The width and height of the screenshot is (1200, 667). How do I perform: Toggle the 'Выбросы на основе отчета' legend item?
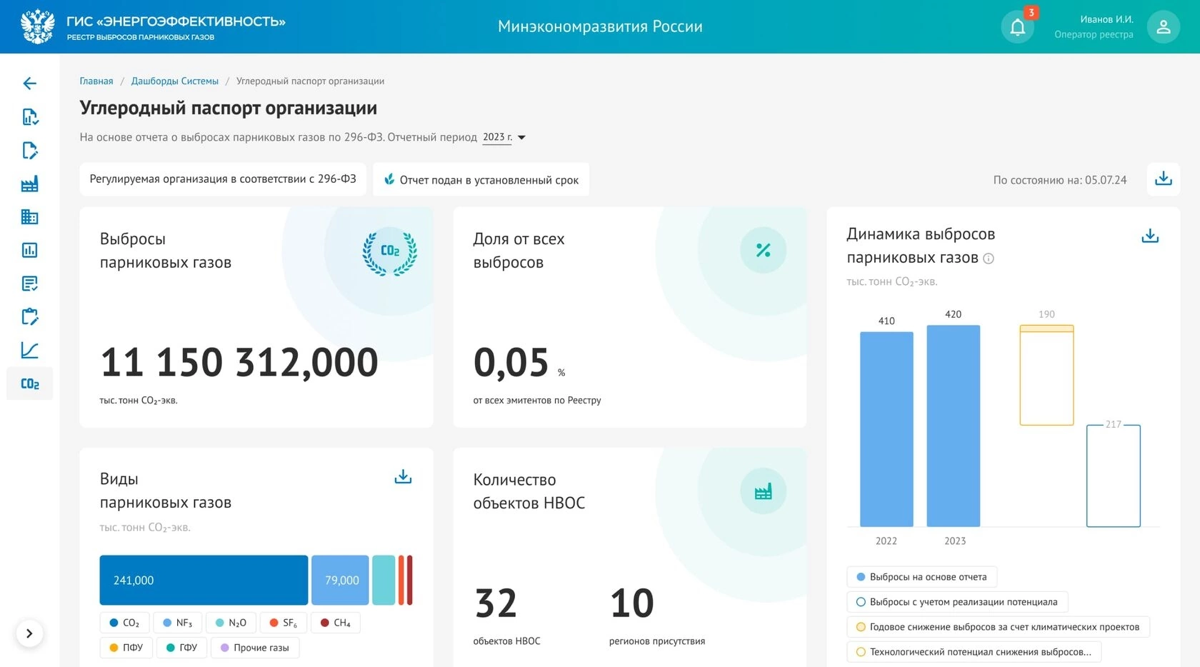(921, 577)
